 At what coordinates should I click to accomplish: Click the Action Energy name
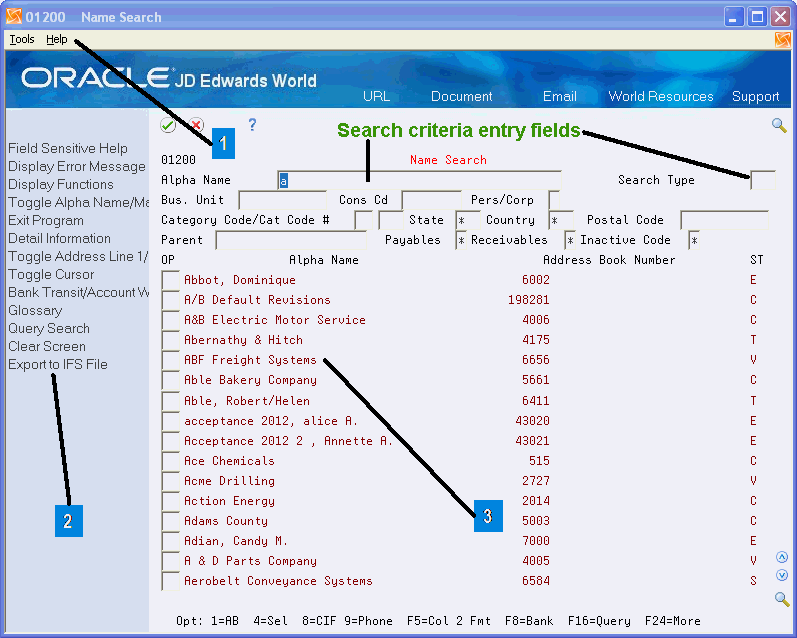[x=229, y=501]
